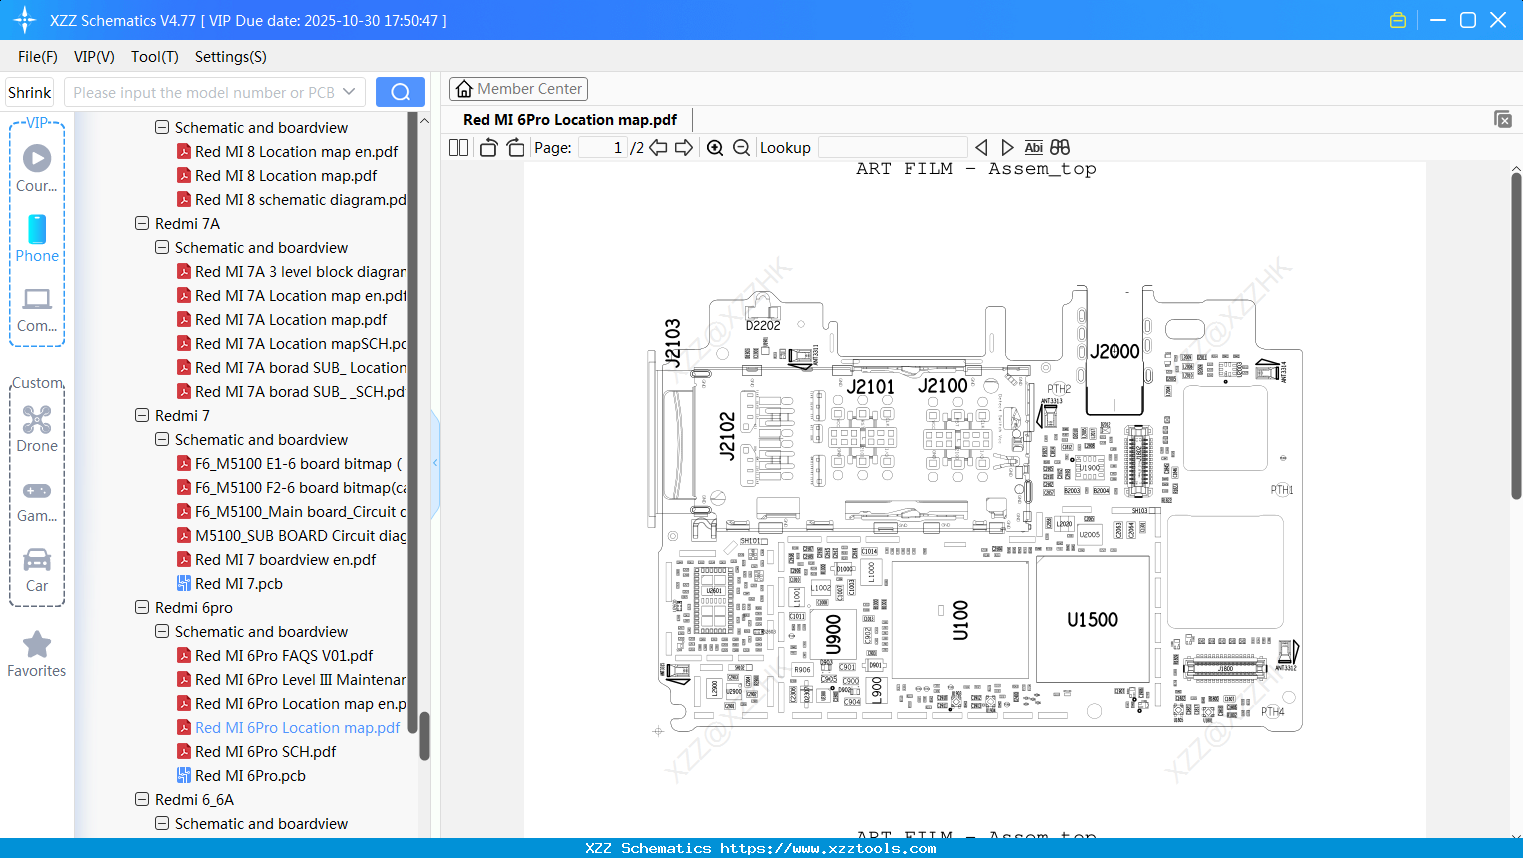The height and width of the screenshot is (858, 1523).
Task: Open the Member Center page
Action: (518, 88)
